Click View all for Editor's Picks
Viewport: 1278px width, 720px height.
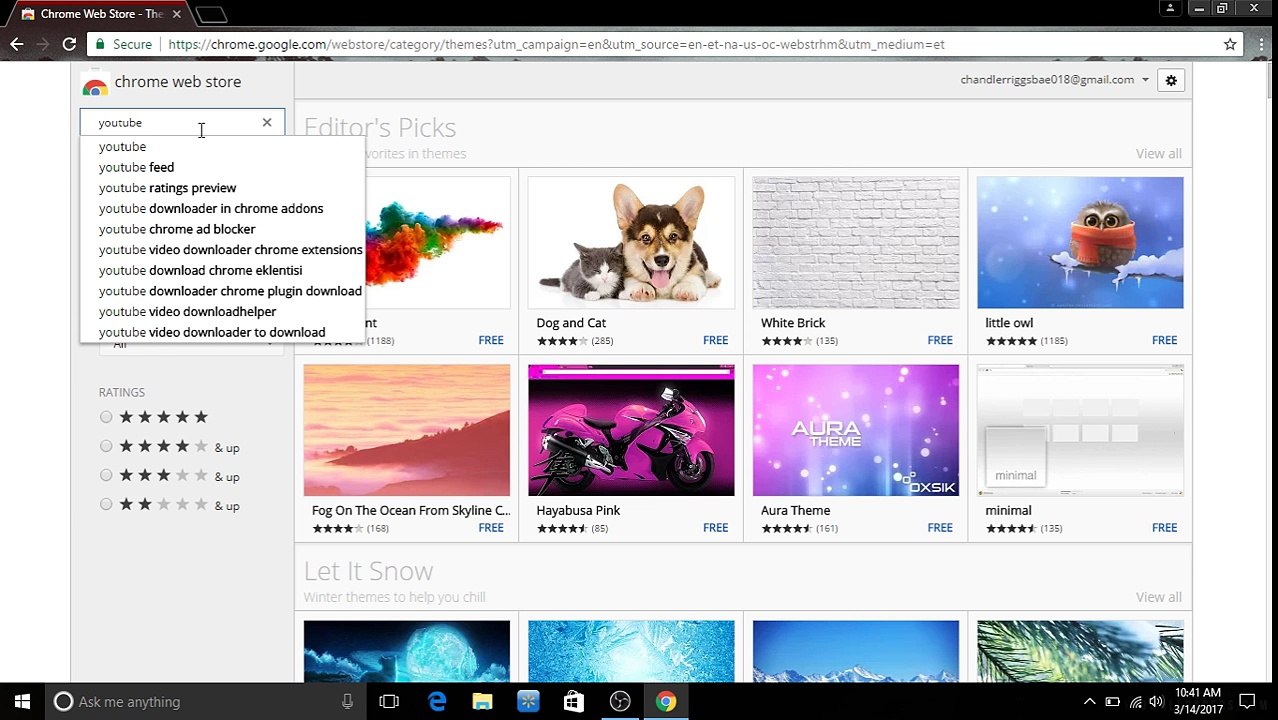click(x=1158, y=153)
